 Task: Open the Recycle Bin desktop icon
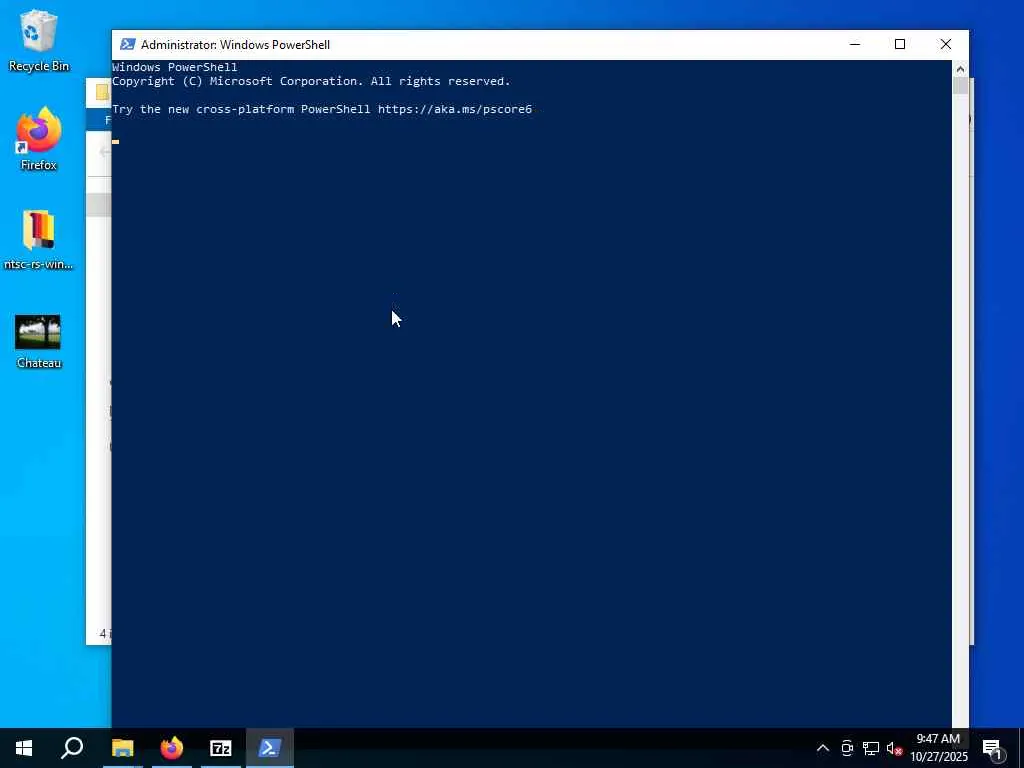[39, 40]
